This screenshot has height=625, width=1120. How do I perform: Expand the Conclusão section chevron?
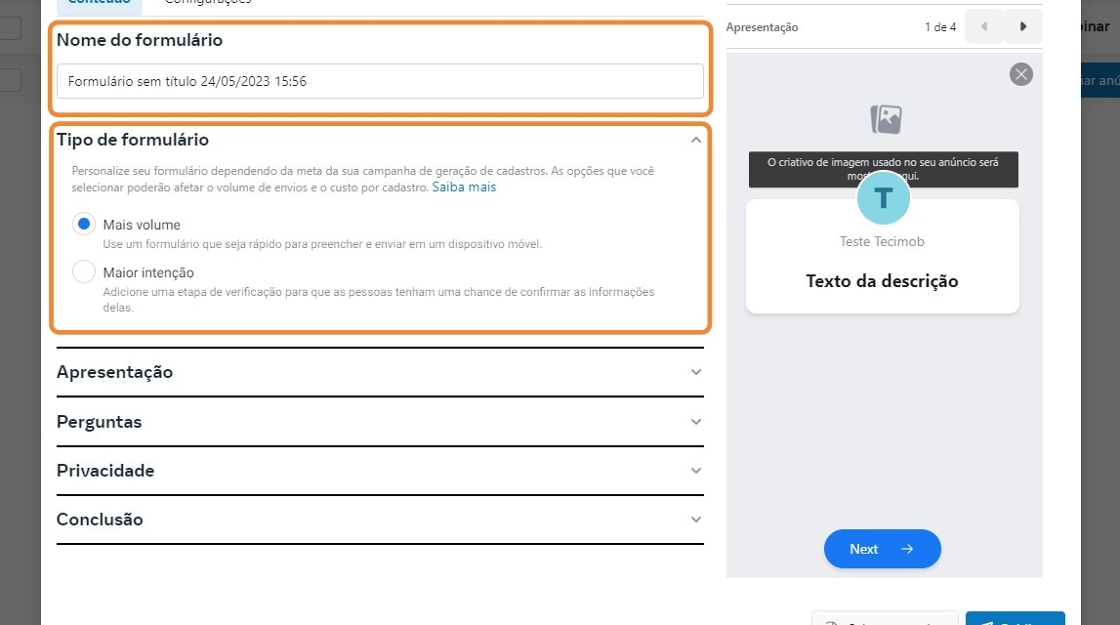pyautogui.click(x=696, y=520)
